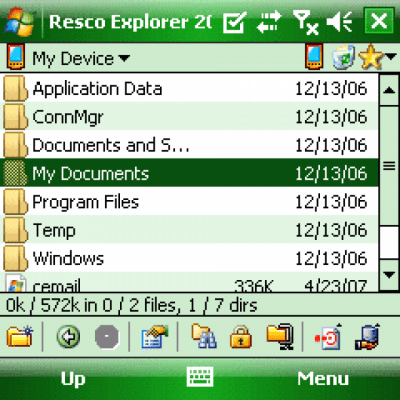Click the signal antenna status icon
The height and width of the screenshot is (400, 400).
pos(305,22)
